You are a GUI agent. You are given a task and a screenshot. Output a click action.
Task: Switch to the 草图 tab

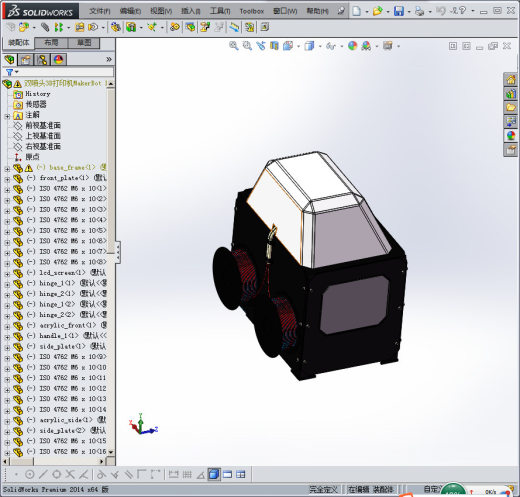click(x=84, y=43)
